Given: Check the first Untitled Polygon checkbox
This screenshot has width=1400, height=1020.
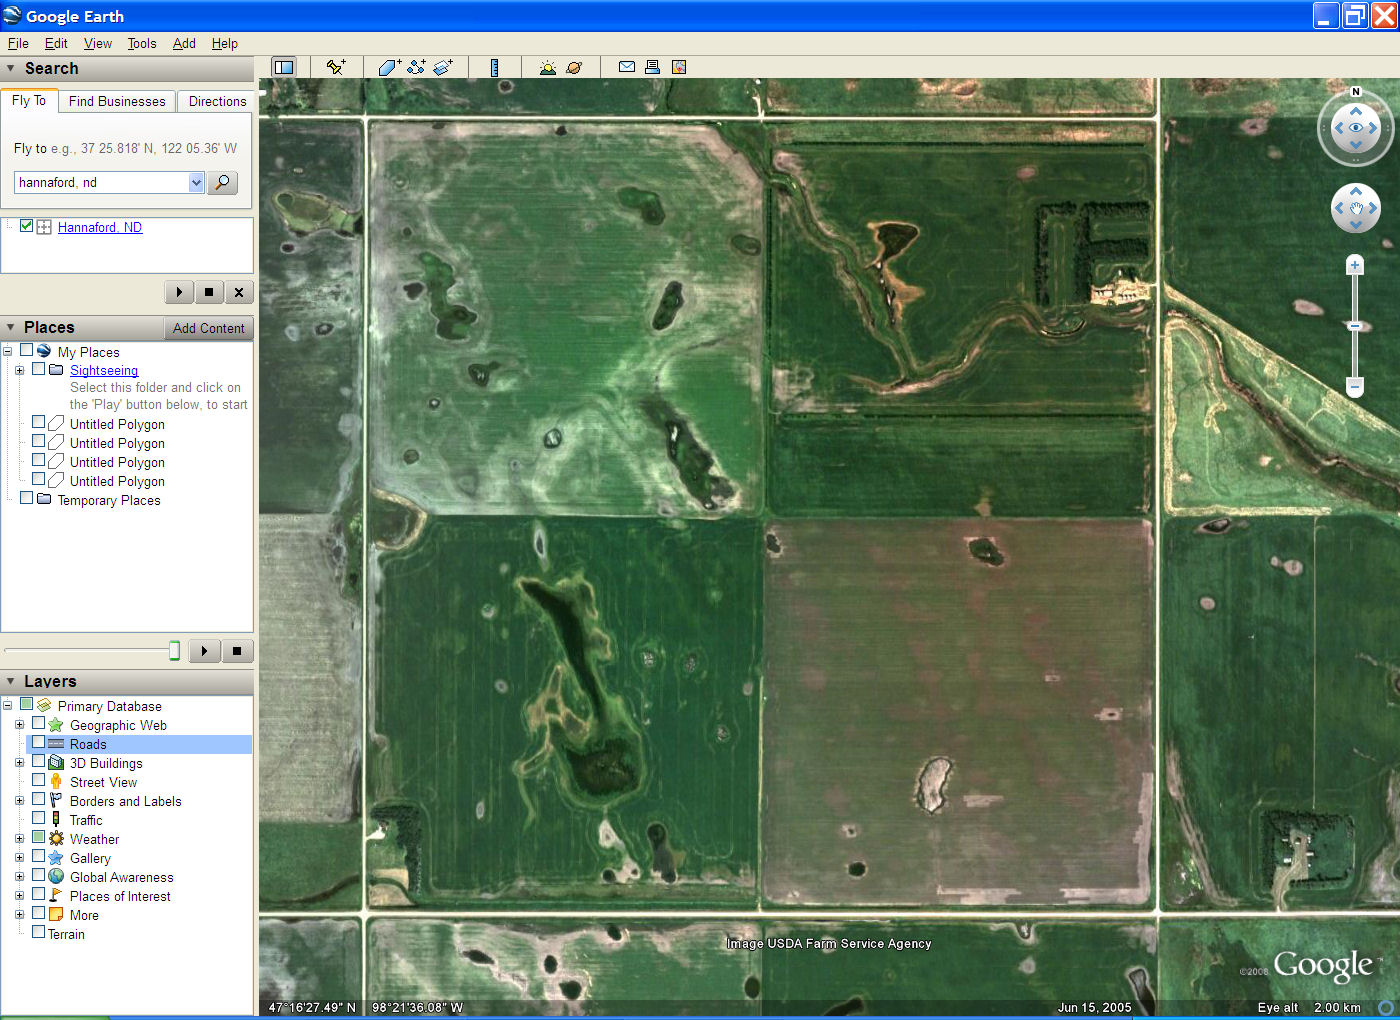Looking at the screenshot, I should pyautogui.click(x=38, y=422).
